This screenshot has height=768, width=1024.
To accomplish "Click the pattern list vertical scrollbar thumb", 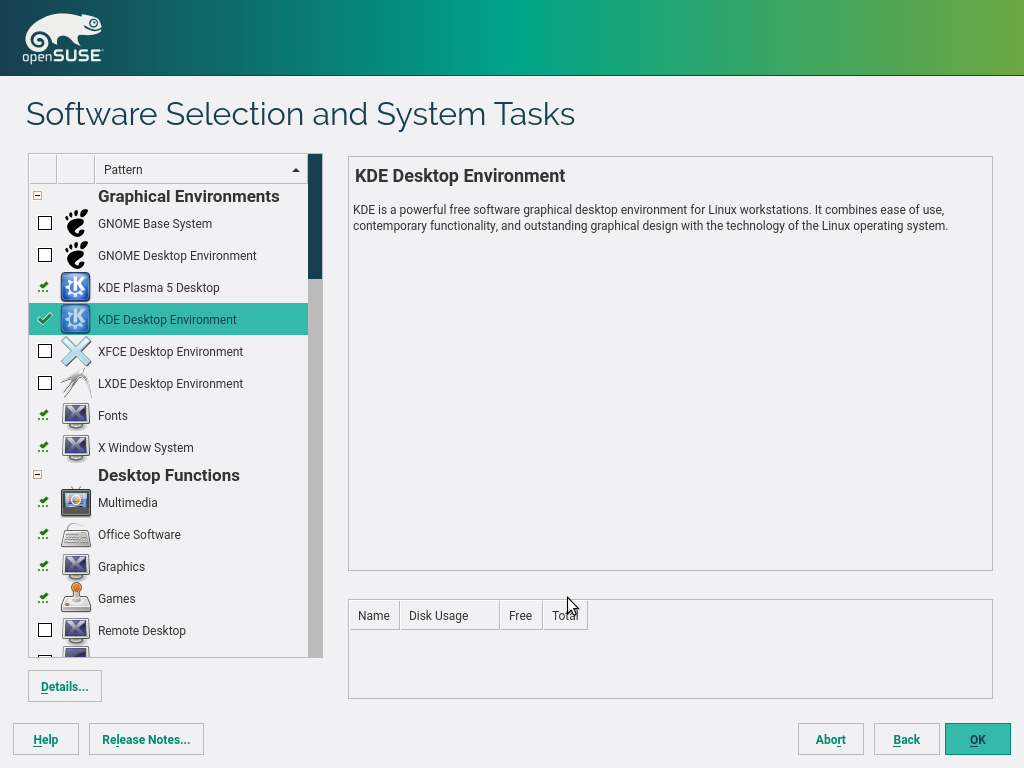I will click(x=315, y=217).
